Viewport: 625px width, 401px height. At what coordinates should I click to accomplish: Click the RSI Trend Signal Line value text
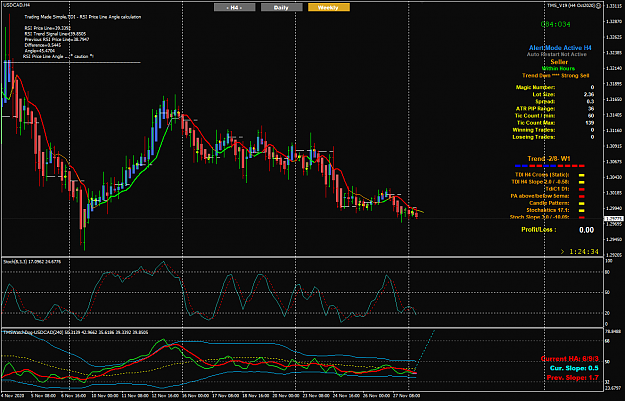55,34
